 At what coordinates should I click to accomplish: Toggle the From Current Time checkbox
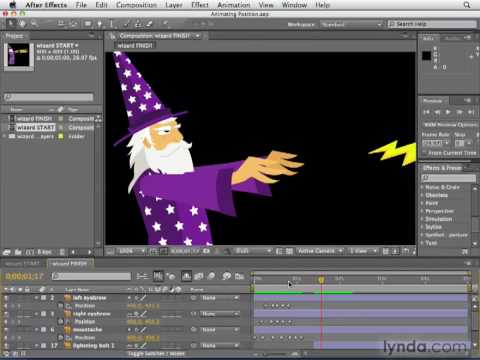point(424,152)
